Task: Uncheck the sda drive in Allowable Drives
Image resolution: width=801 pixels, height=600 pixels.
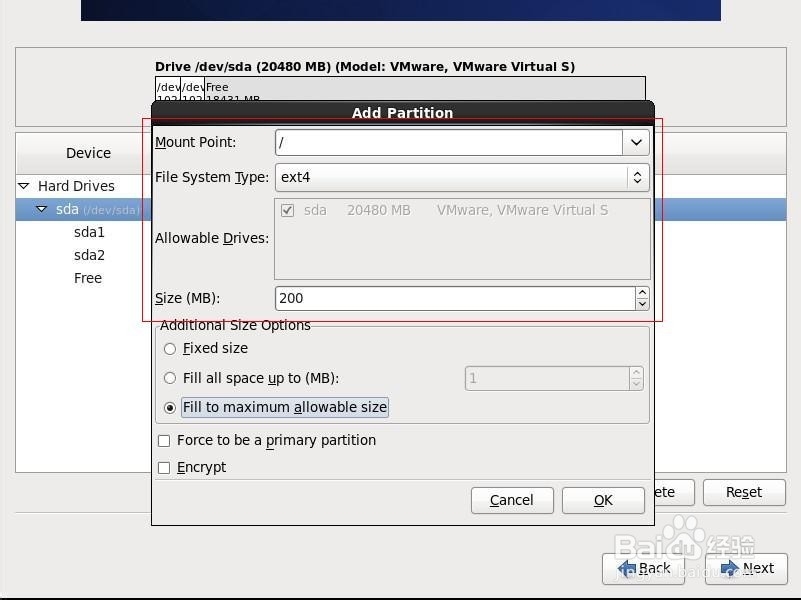Action: click(288, 210)
